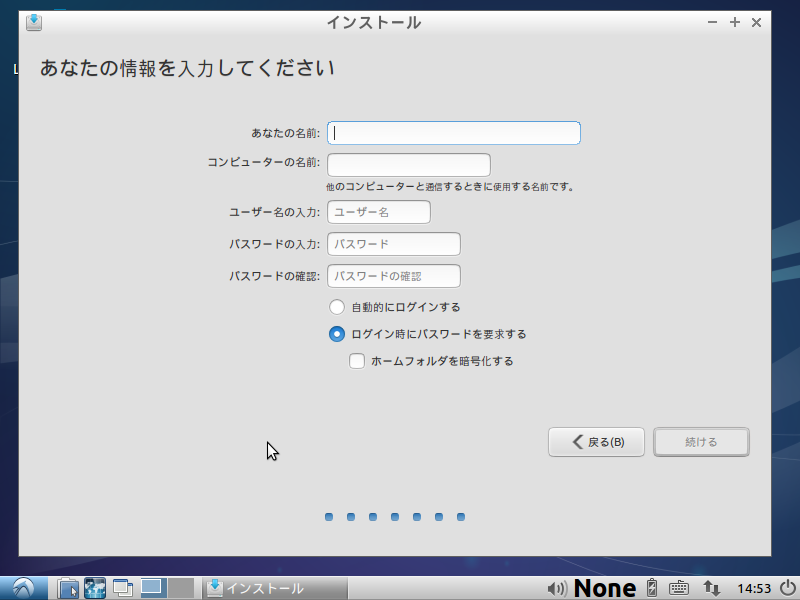Image resolution: width=800 pixels, height=600 pixels.
Task: Click the network traffic arrows icon in the tray
Action: [x=712, y=588]
